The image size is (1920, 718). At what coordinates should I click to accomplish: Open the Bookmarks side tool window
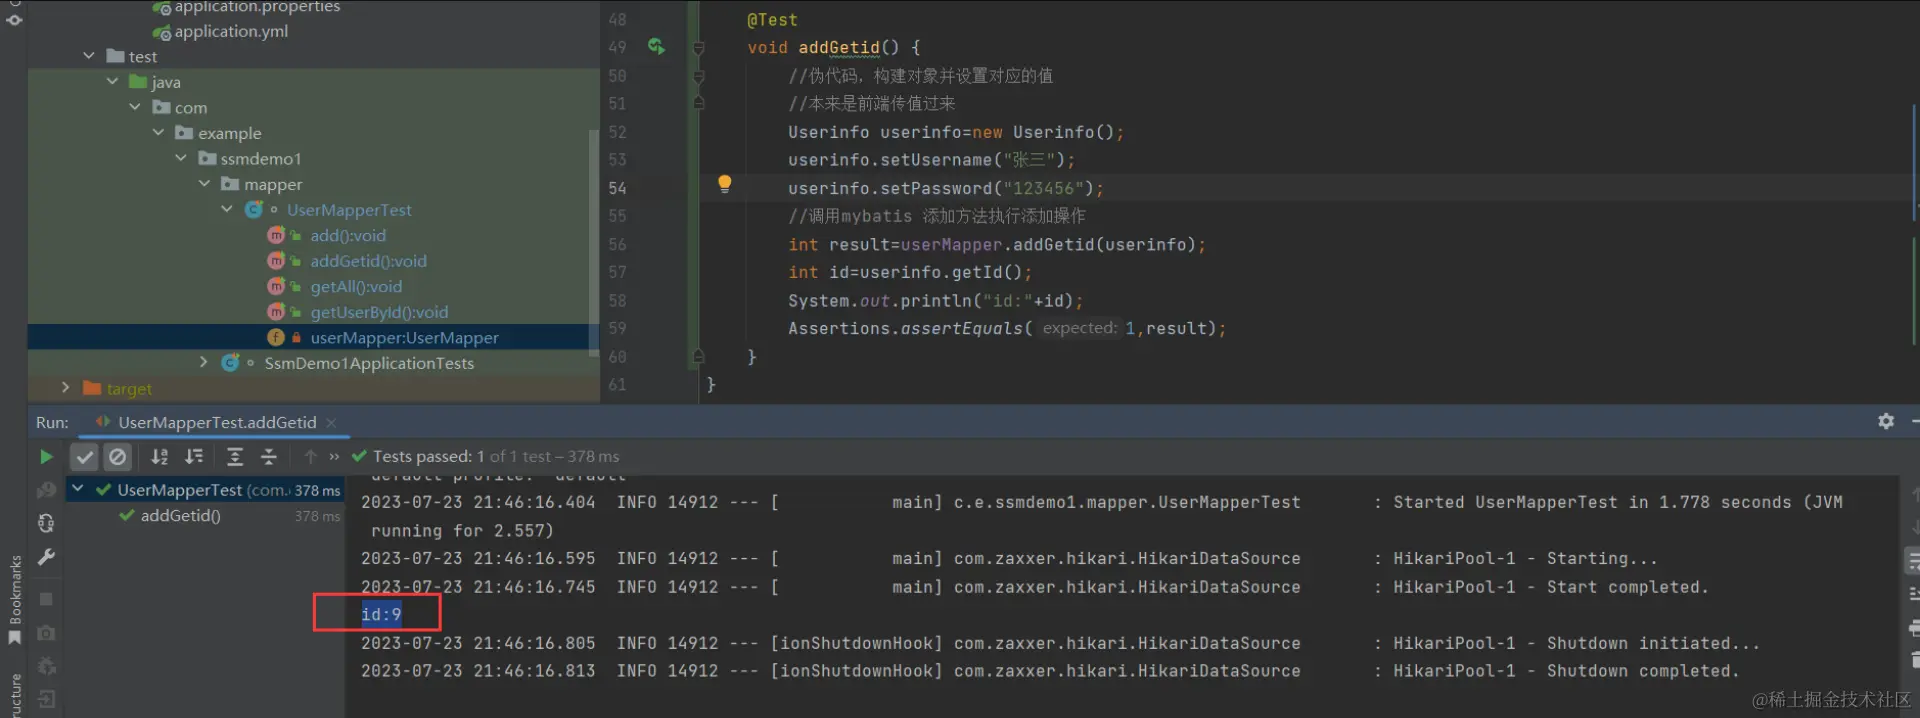pos(14,600)
